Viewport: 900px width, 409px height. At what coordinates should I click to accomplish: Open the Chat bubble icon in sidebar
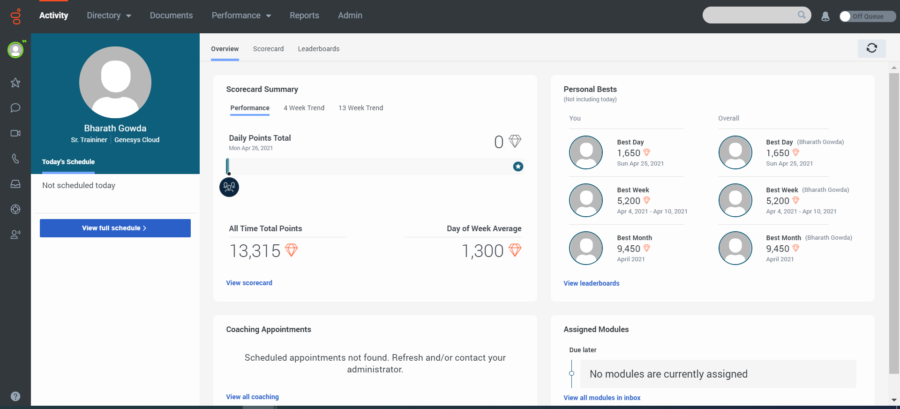[x=15, y=108]
